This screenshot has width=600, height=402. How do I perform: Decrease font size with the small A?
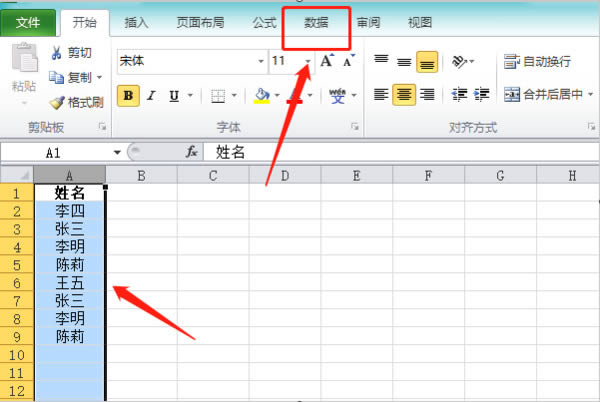pyautogui.click(x=348, y=62)
